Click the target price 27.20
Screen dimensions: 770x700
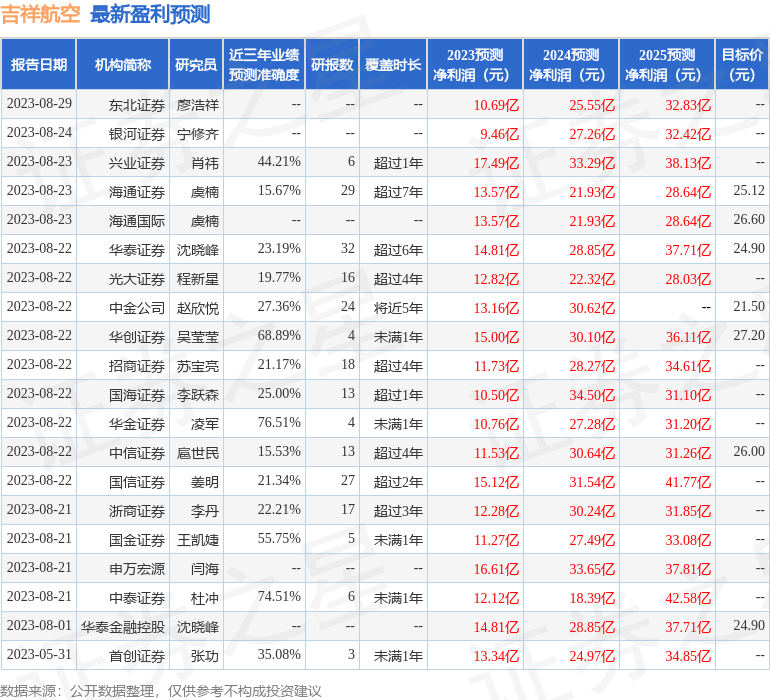tap(749, 336)
